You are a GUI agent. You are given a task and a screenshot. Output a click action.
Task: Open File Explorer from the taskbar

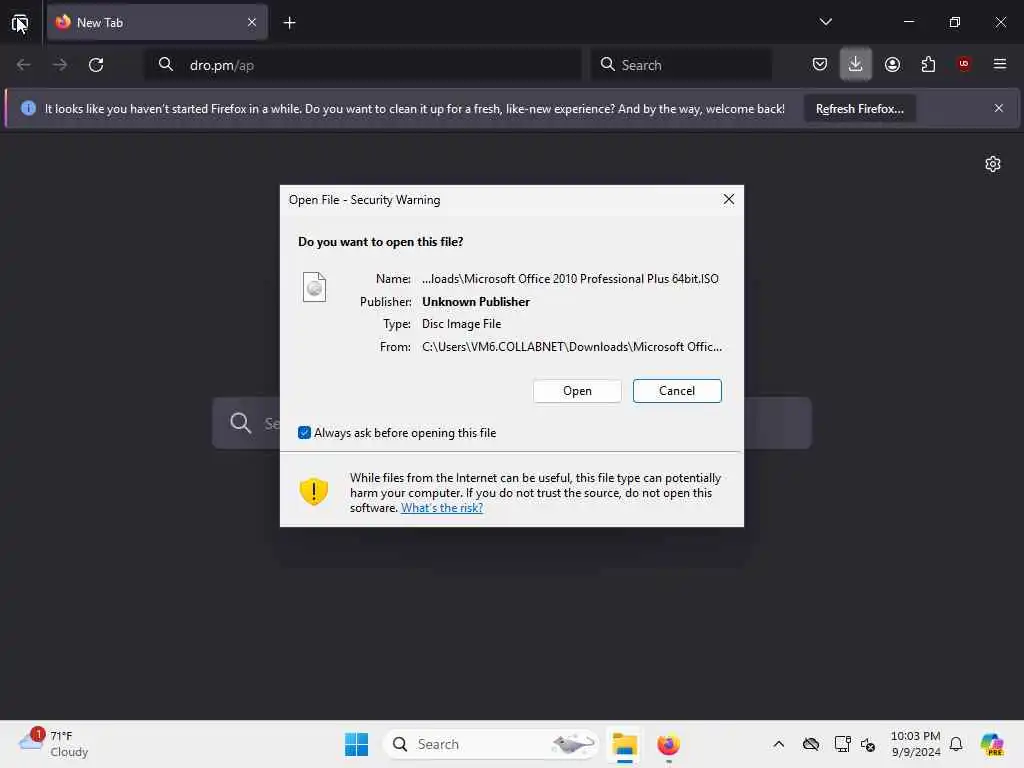click(624, 744)
